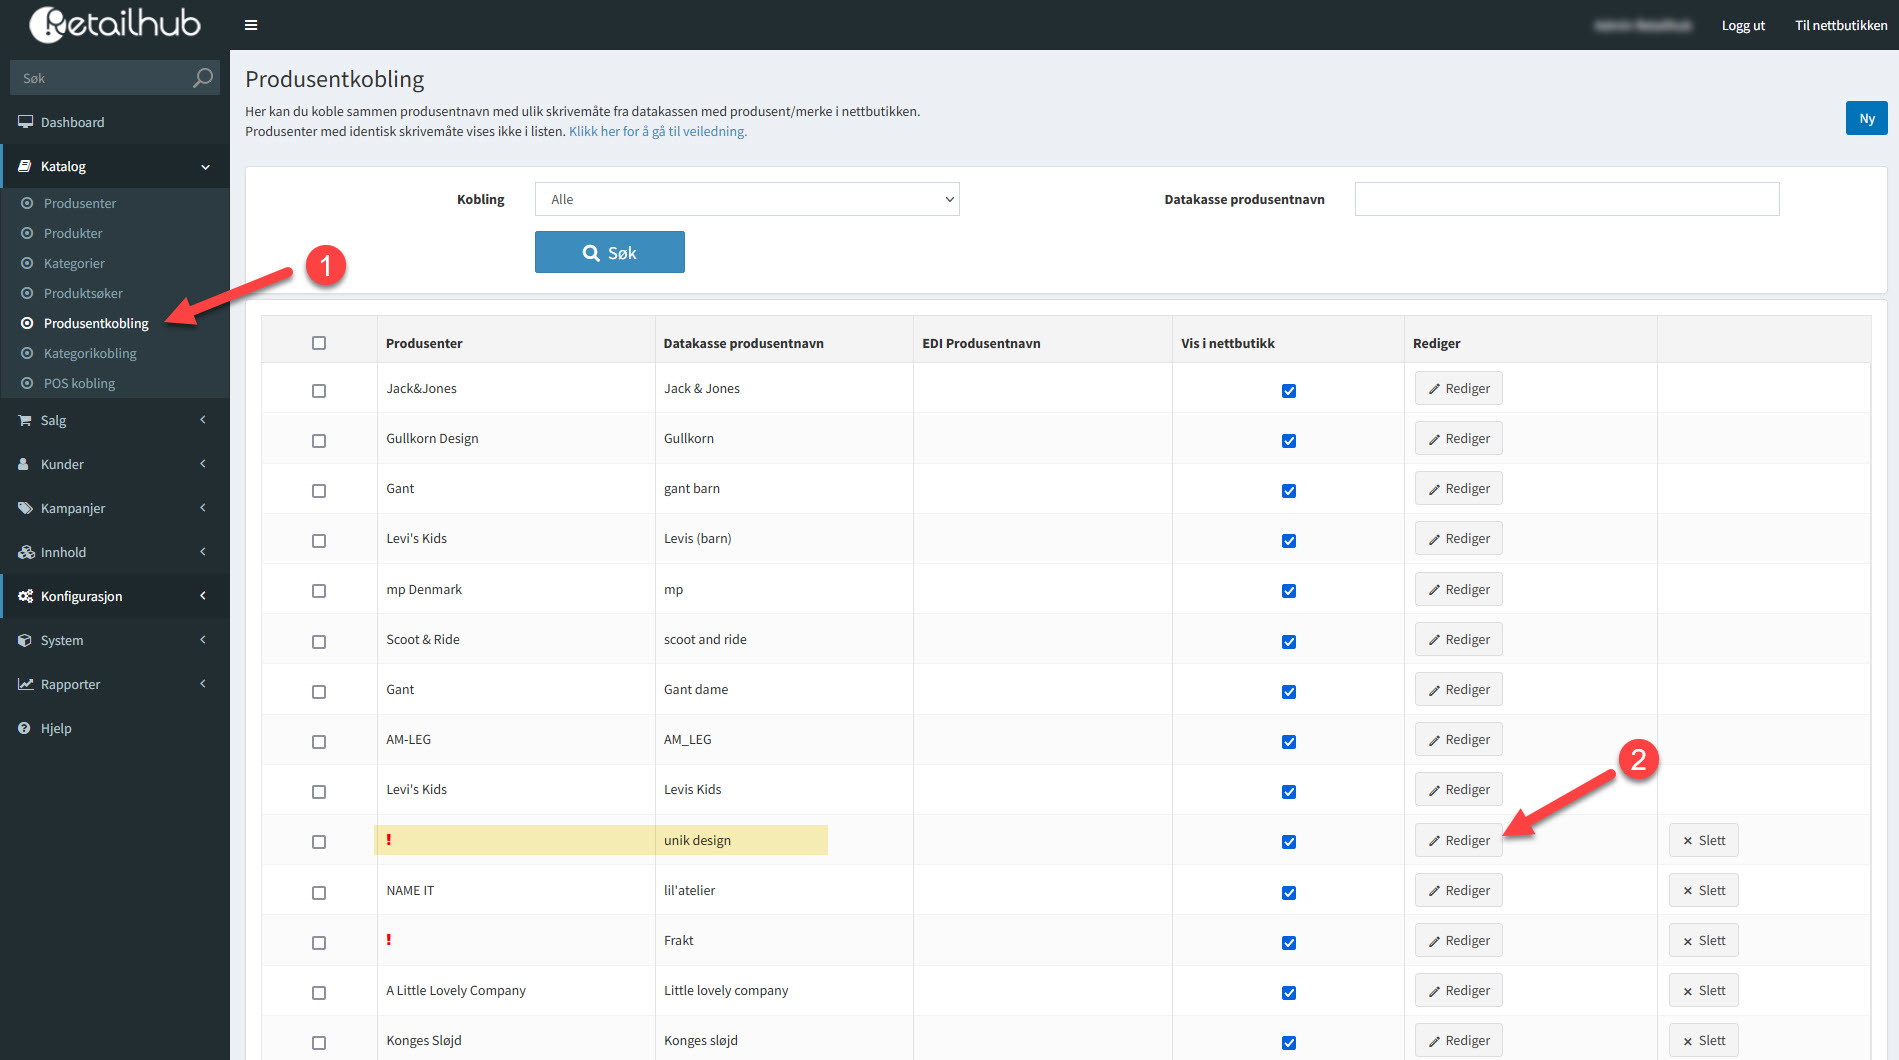Check the row checkbox for Jack&Jones
The image size is (1899, 1060).
[319, 391]
